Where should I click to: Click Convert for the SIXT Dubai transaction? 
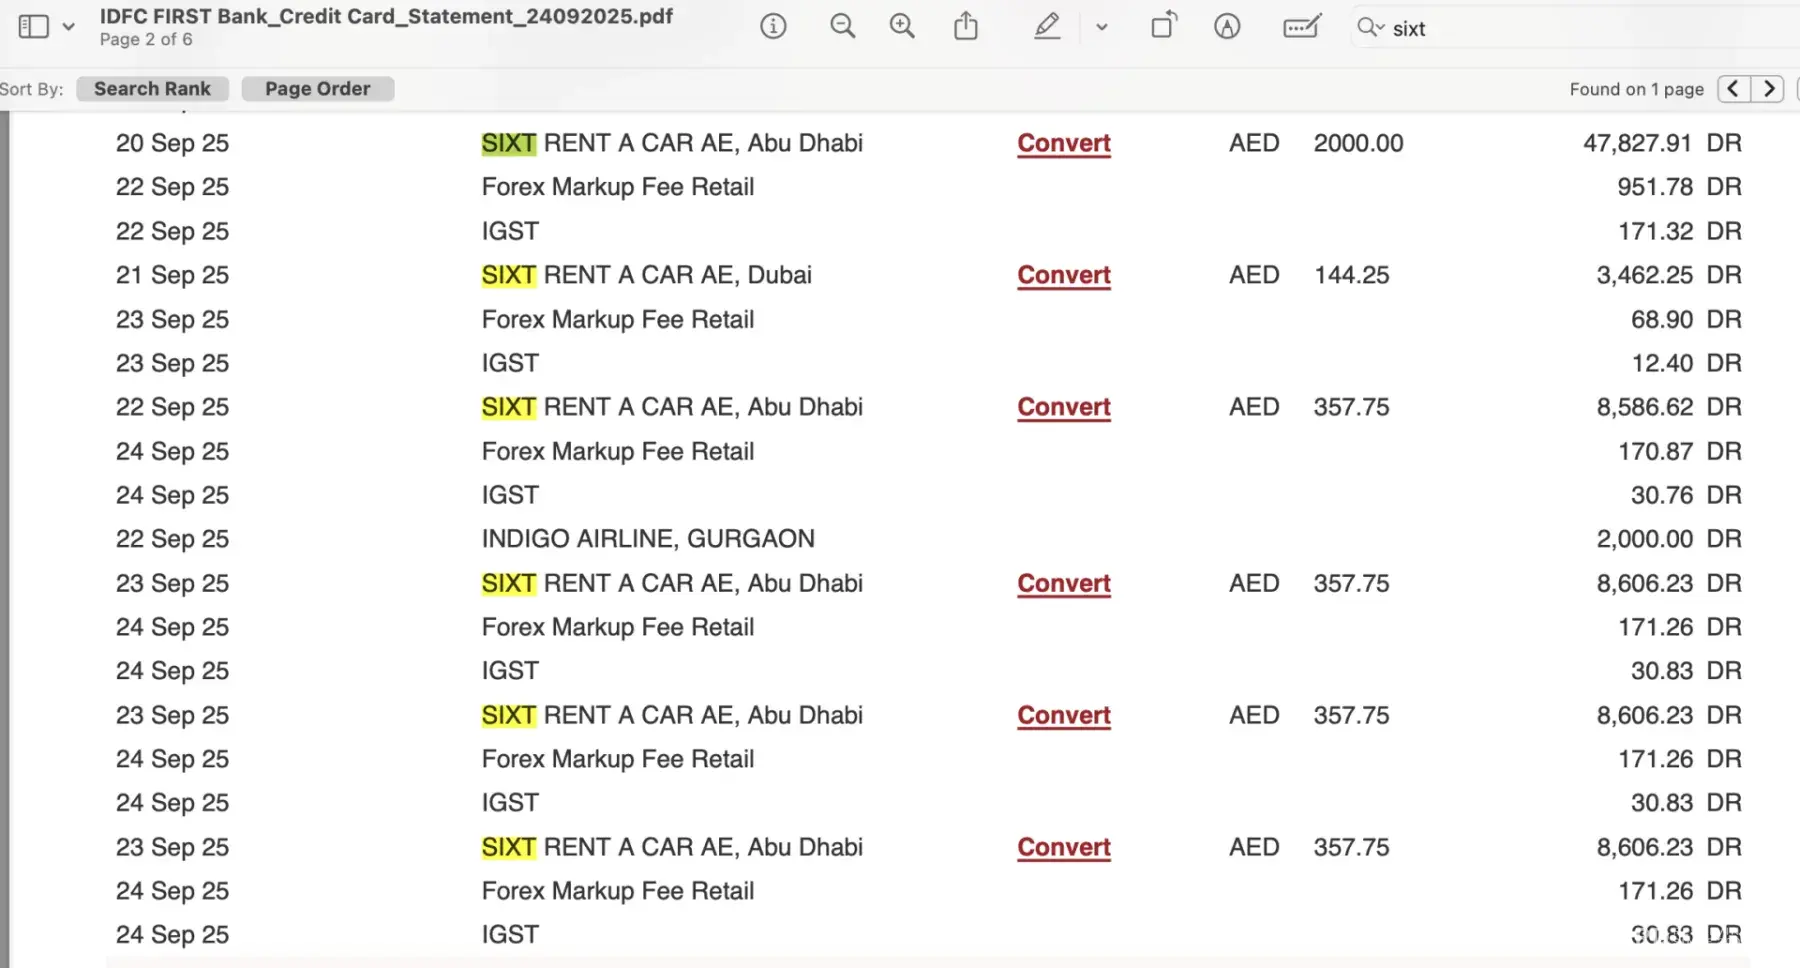(1063, 275)
